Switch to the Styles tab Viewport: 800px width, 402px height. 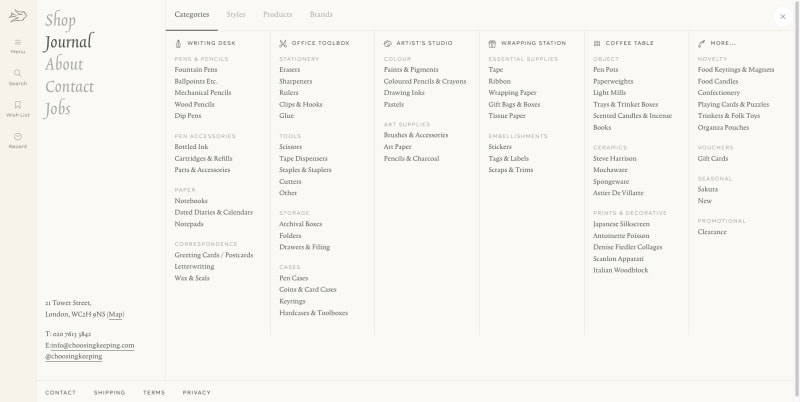point(236,14)
